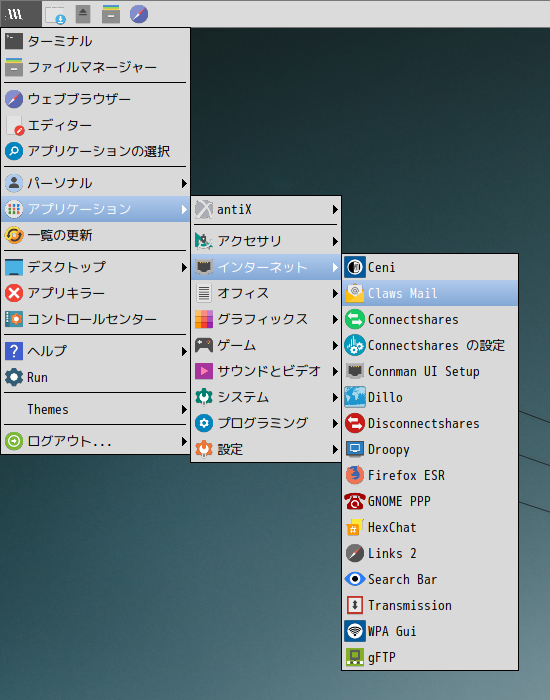Open the Dillo browser entry
The height and width of the screenshot is (700, 550).
tap(430, 397)
